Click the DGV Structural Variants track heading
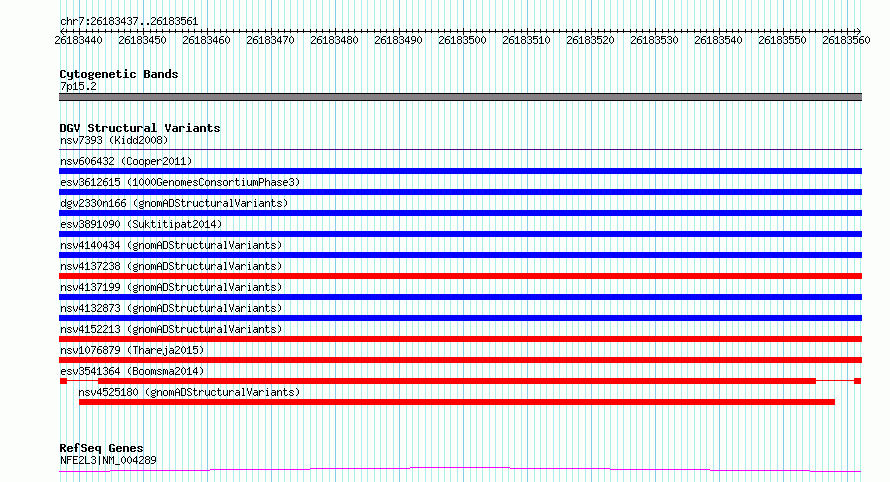 (x=140, y=128)
